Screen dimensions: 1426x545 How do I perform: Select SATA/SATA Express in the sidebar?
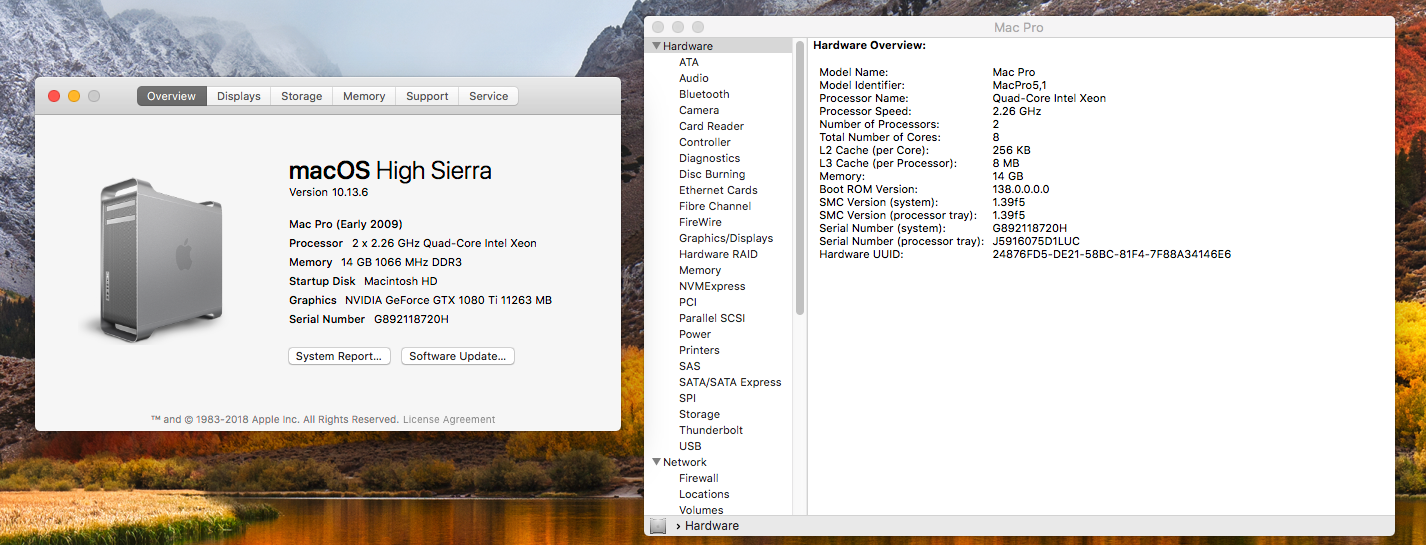click(x=730, y=382)
